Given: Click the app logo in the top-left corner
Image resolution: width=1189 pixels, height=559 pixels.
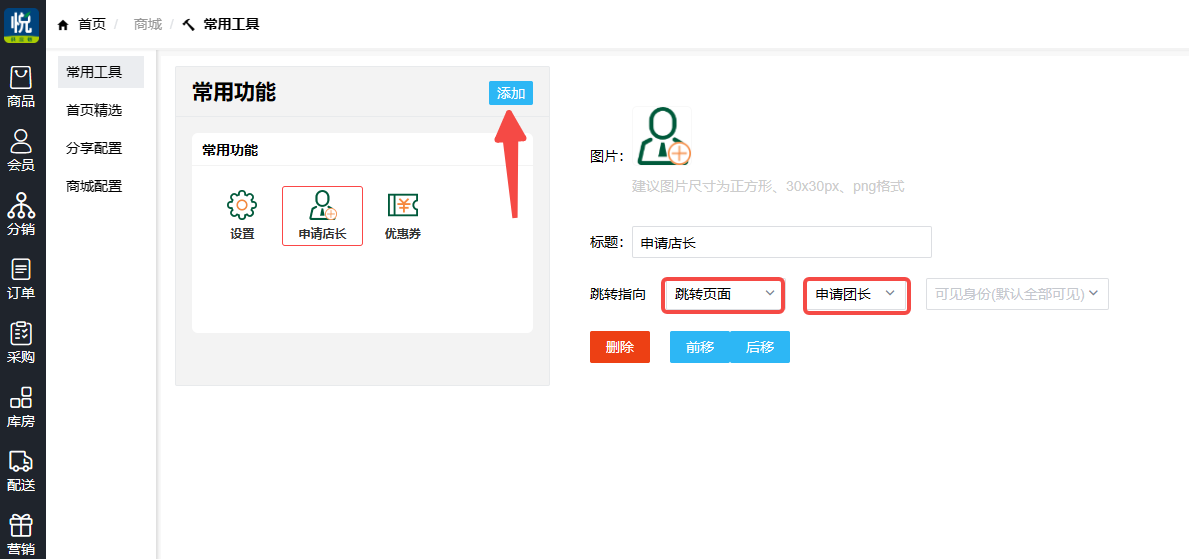Looking at the screenshot, I should coord(21,24).
